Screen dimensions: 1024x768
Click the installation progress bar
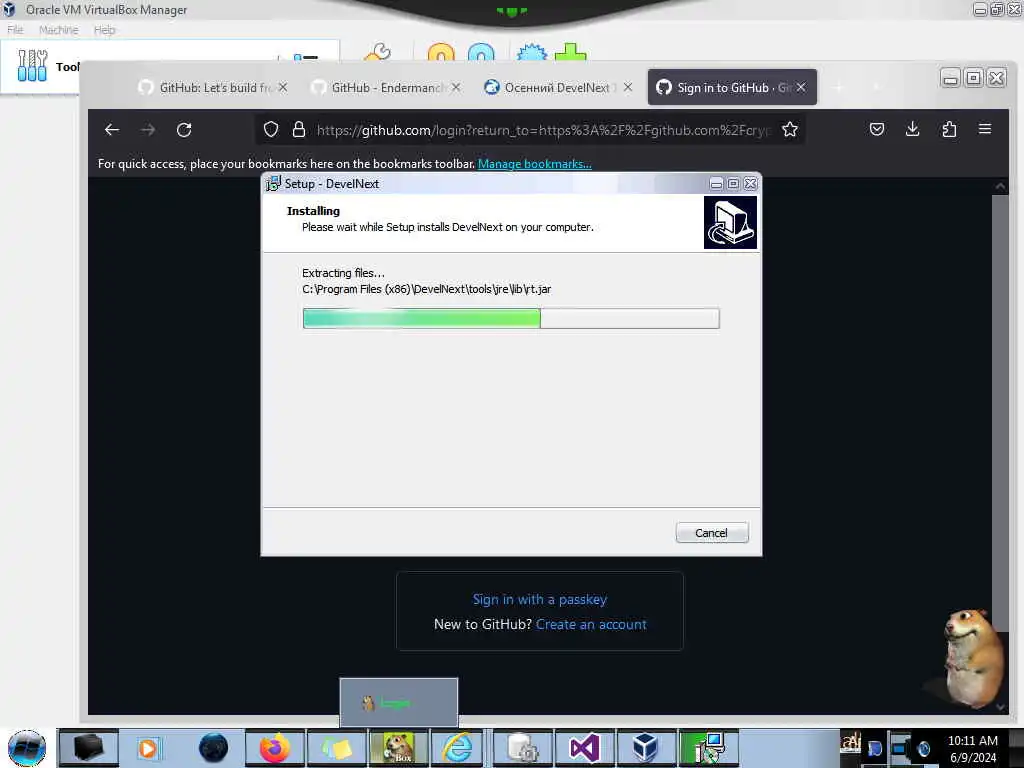(x=511, y=318)
